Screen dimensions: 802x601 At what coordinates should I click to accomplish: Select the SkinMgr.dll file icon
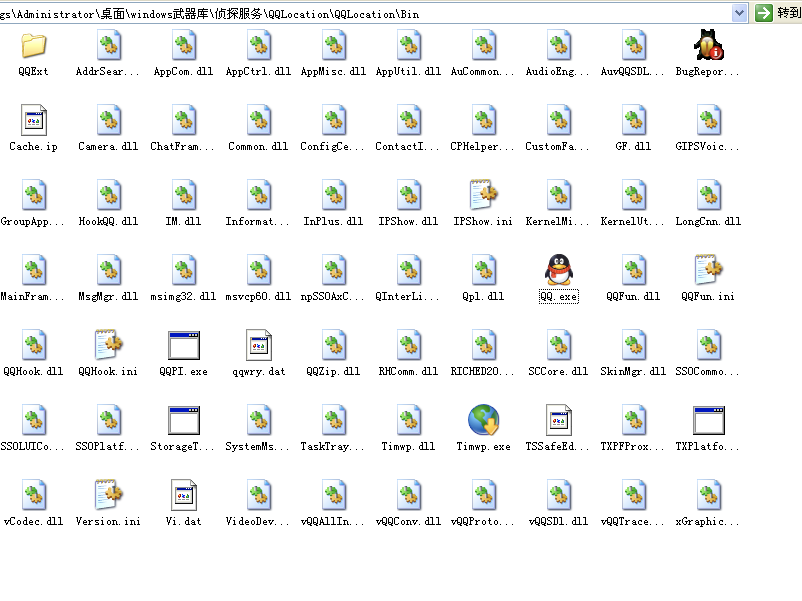(634, 345)
